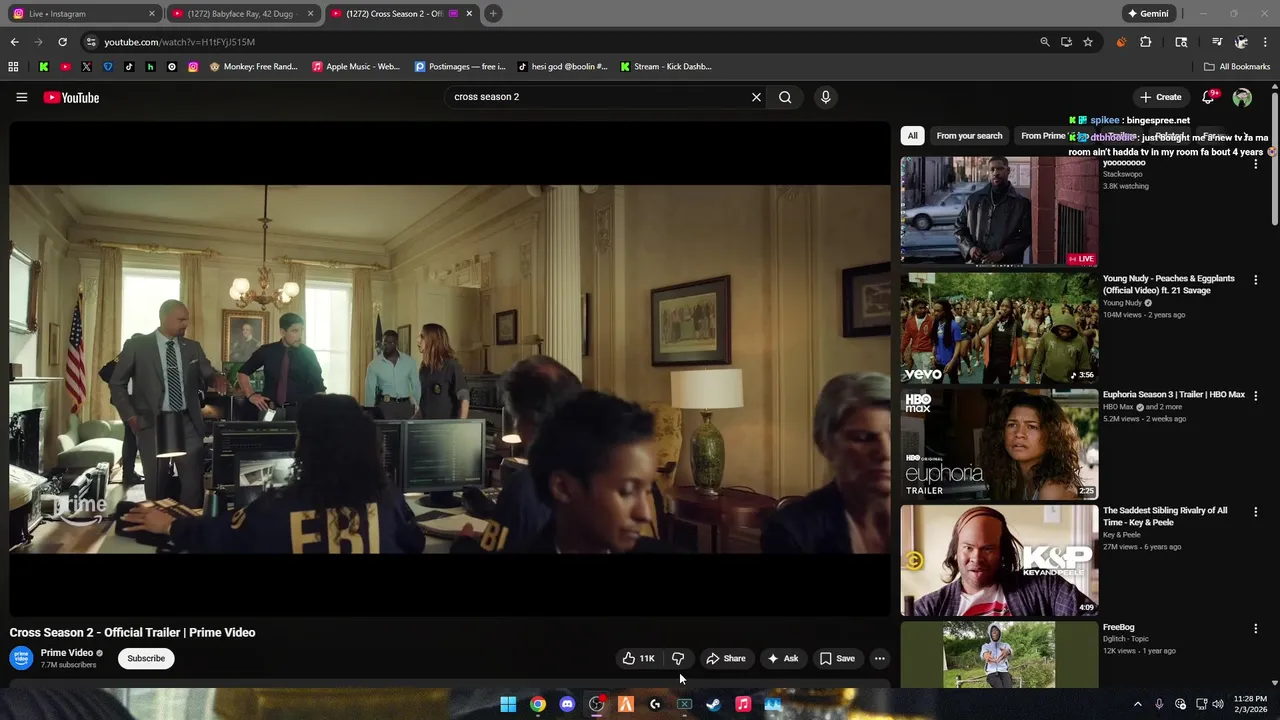1280x720 pixels.
Task: Reload the current page
Action: [62, 42]
